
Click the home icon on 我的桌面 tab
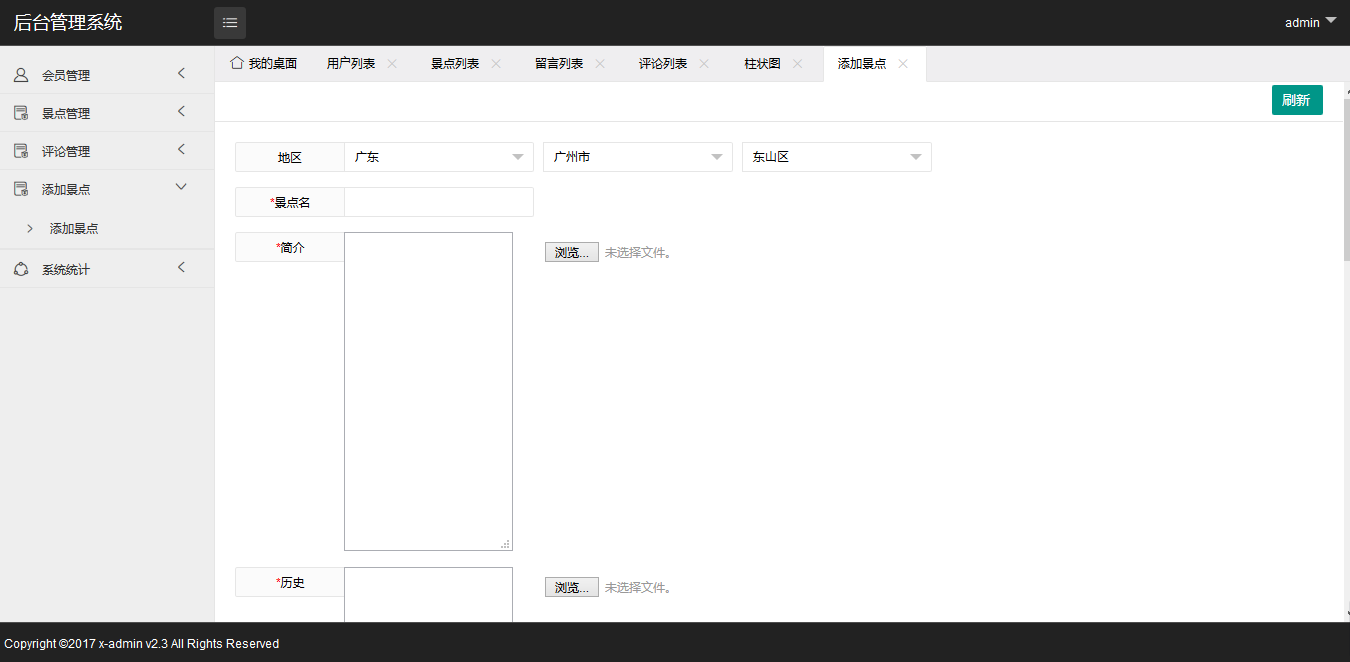pyautogui.click(x=236, y=62)
